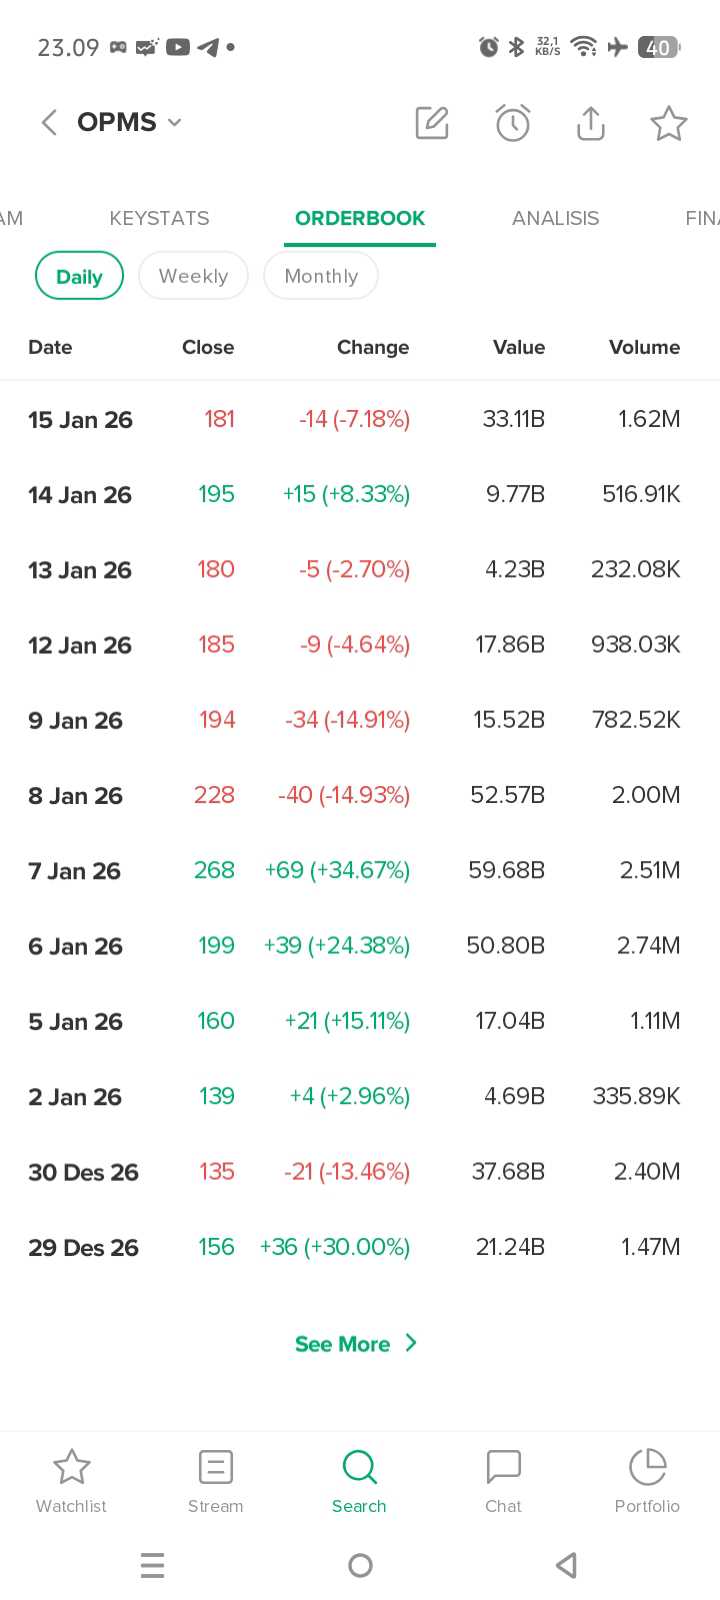The image size is (720, 1600).
Task: Open Chat in bottom navigation
Action: (x=503, y=1480)
